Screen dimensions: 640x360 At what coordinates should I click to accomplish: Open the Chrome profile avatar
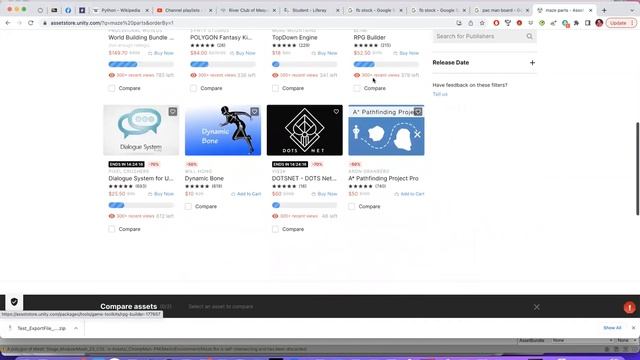599,23
